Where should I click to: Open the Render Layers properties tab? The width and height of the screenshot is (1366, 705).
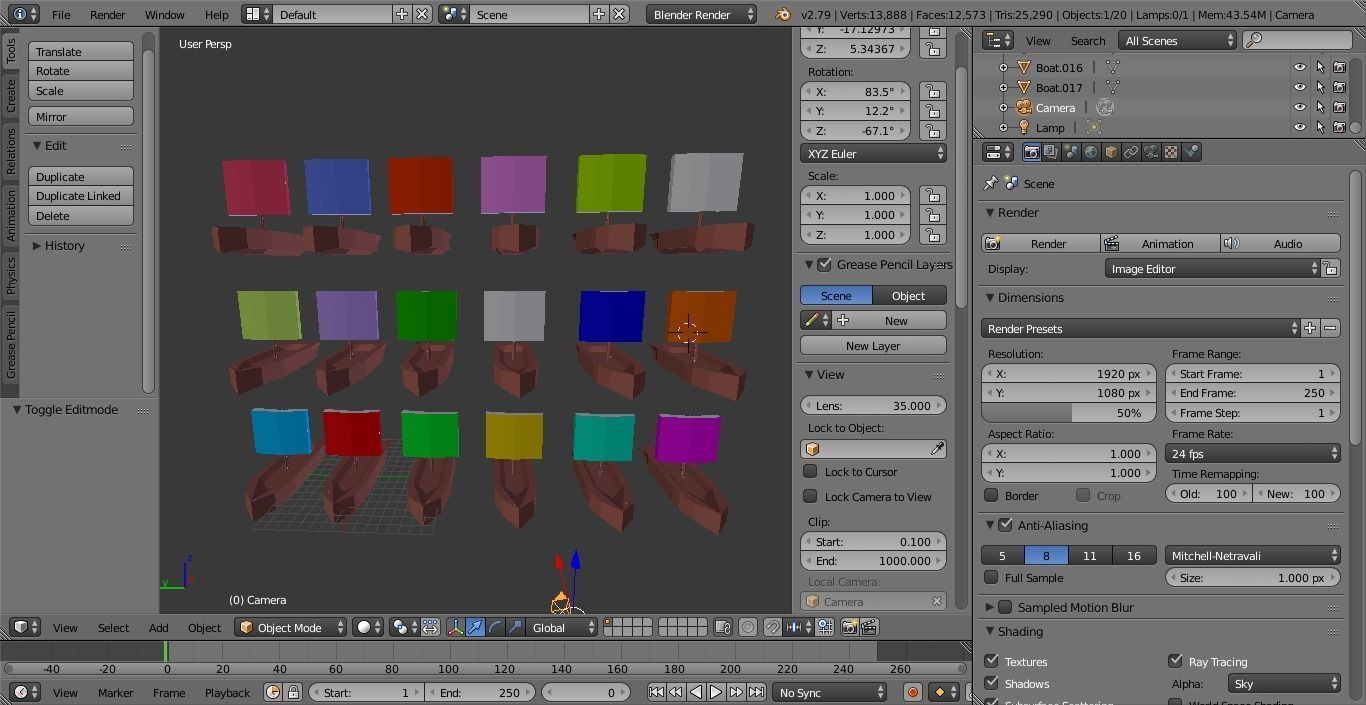(x=1051, y=152)
